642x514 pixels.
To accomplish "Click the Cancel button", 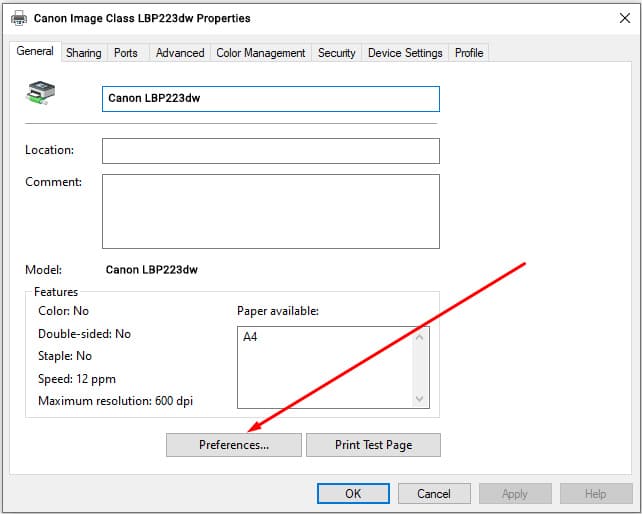I will coord(434,494).
